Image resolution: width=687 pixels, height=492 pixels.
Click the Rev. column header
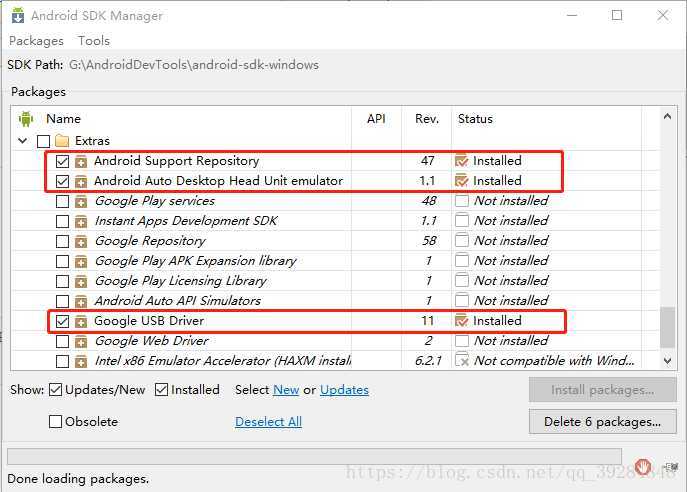pos(427,119)
